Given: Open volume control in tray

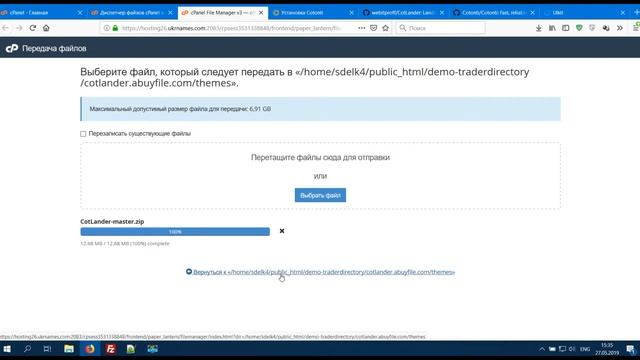Looking at the screenshot, I should coord(572,349).
